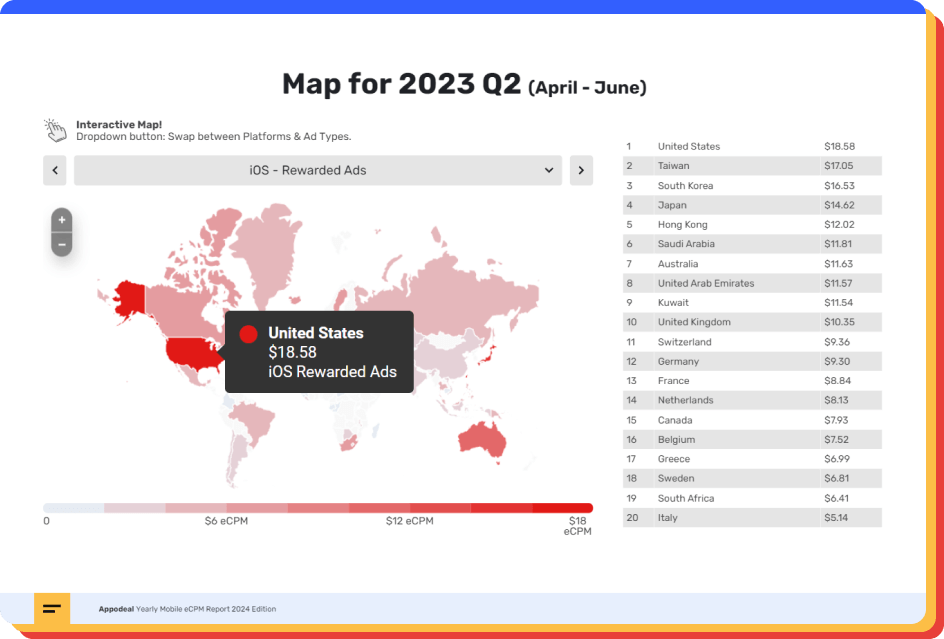Click the Appodeal logo in footer
The image size is (944, 639).
[x=52, y=609]
